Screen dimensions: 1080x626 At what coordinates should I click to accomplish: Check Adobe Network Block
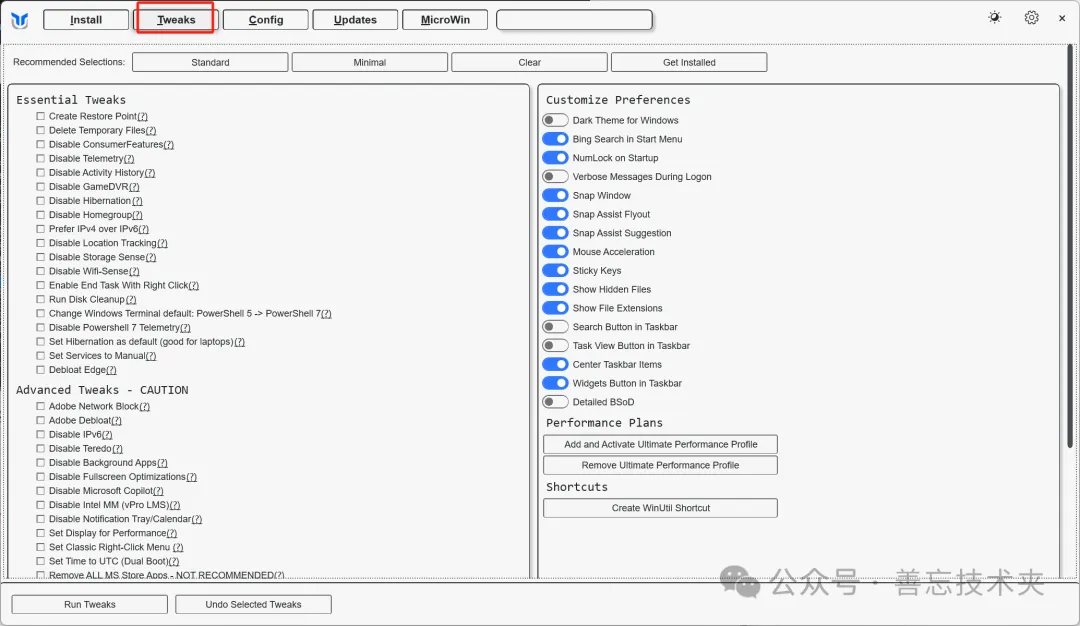41,406
